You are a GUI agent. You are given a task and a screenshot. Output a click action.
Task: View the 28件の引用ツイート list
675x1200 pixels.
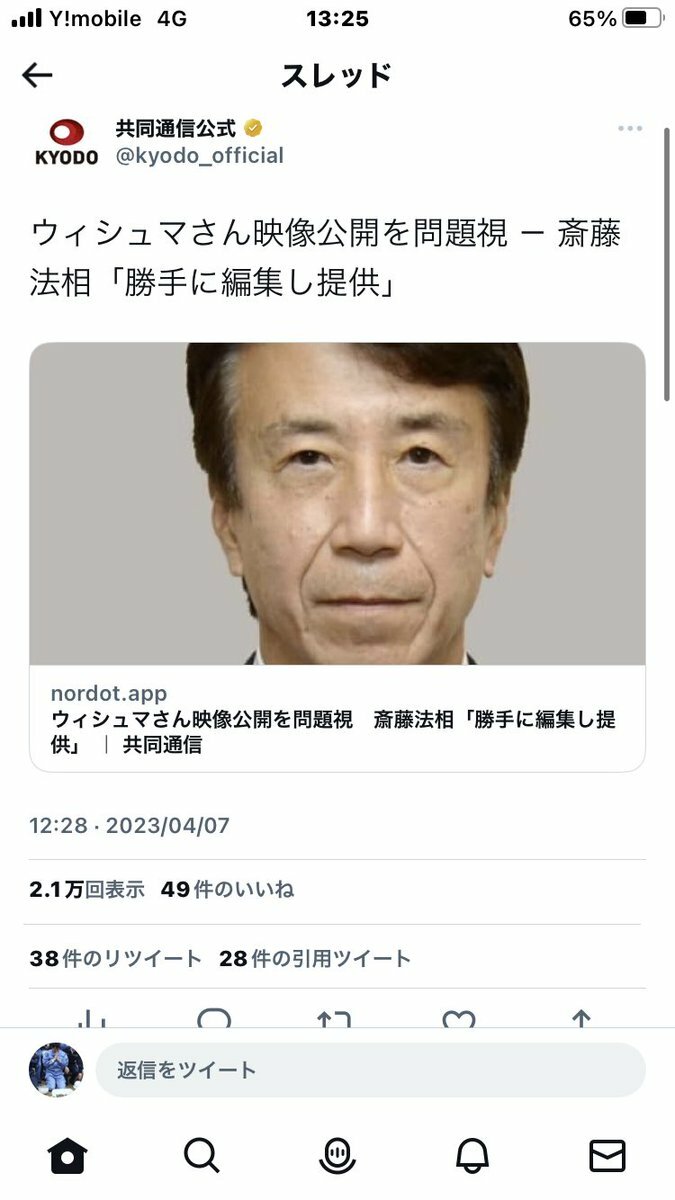(x=315, y=958)
